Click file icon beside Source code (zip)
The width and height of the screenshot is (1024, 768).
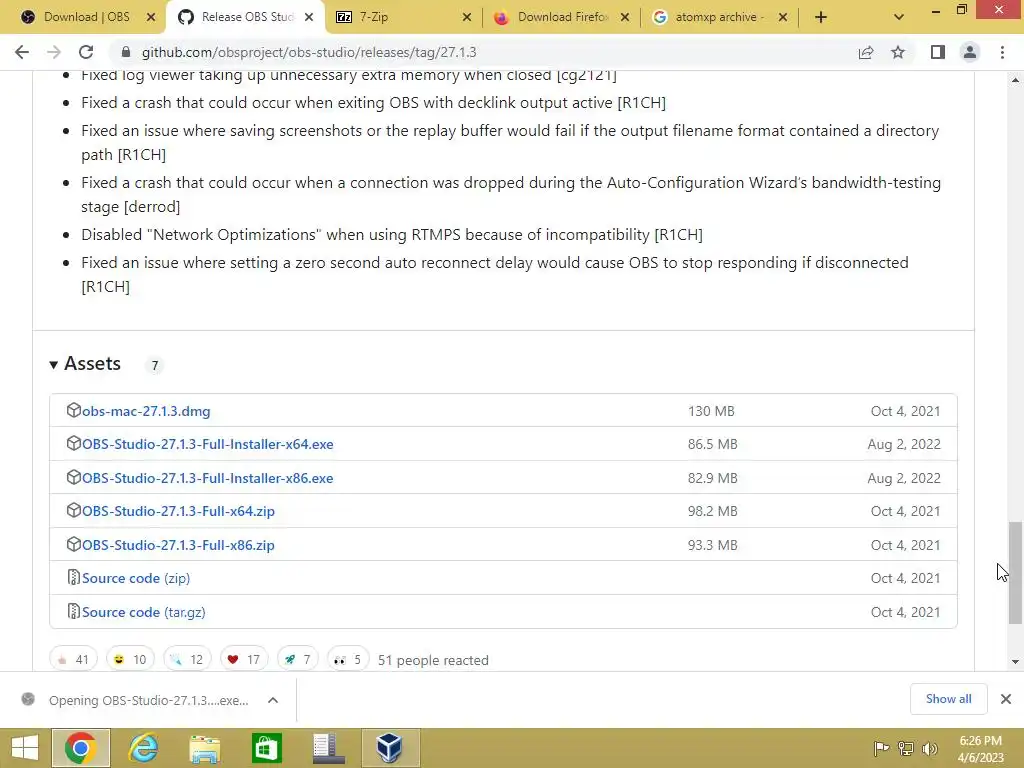tap(73, 577)
